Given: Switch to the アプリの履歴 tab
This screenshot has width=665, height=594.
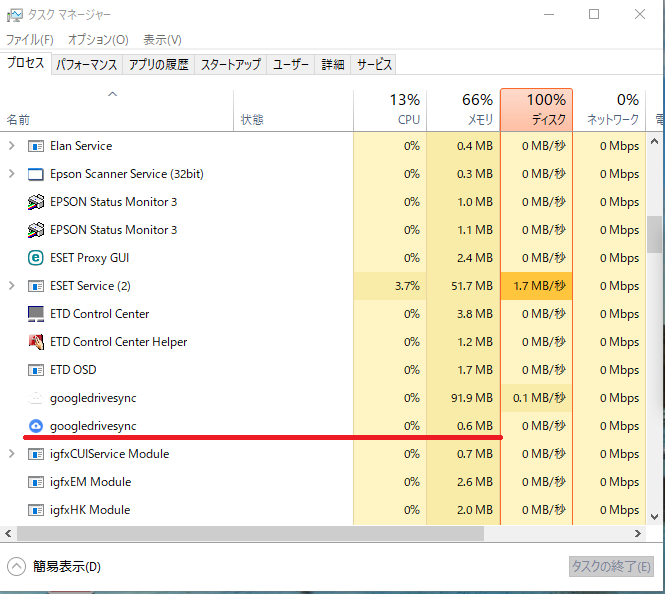Looking at the screenshot, I should (x=159, y=65).
